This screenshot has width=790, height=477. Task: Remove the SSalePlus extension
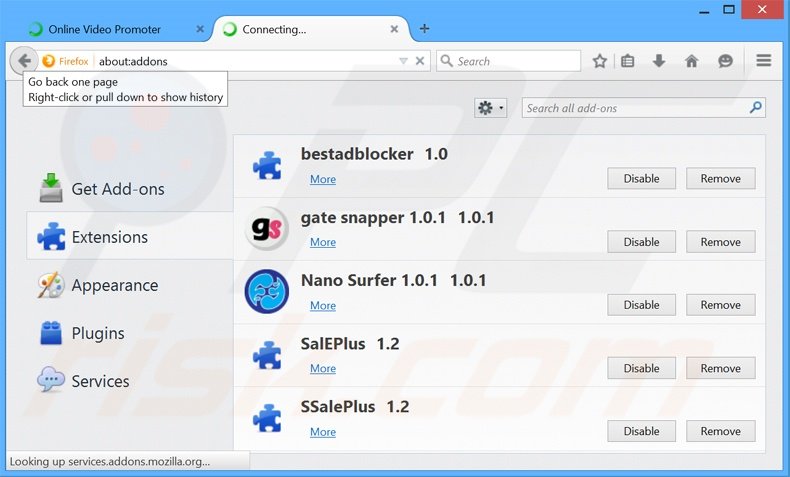tap(720, 431)
